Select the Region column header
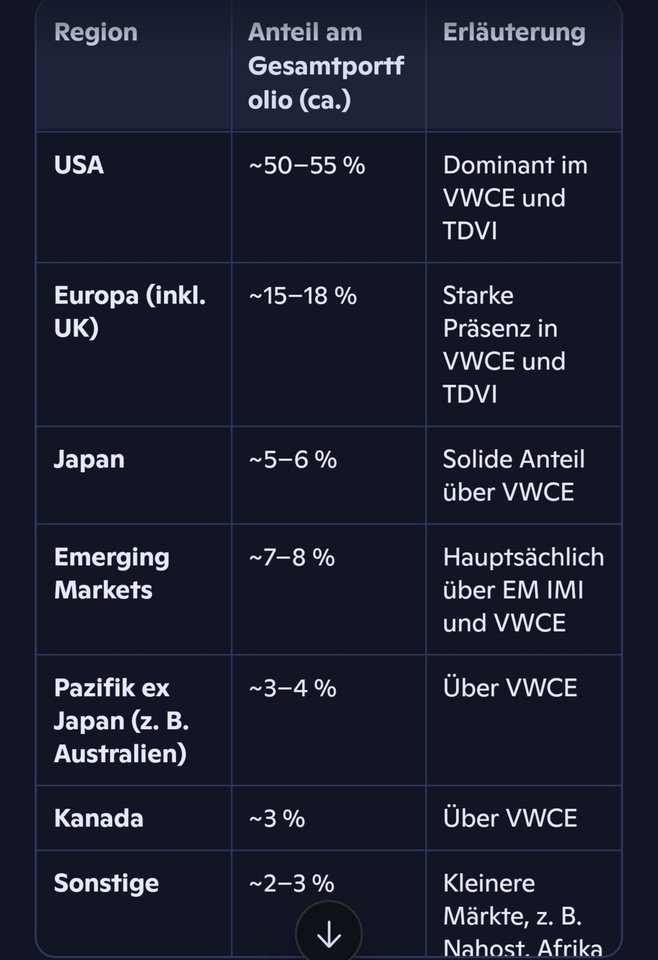Image resolution: width=658 pixels, height=960 pixels. (96, 32)
